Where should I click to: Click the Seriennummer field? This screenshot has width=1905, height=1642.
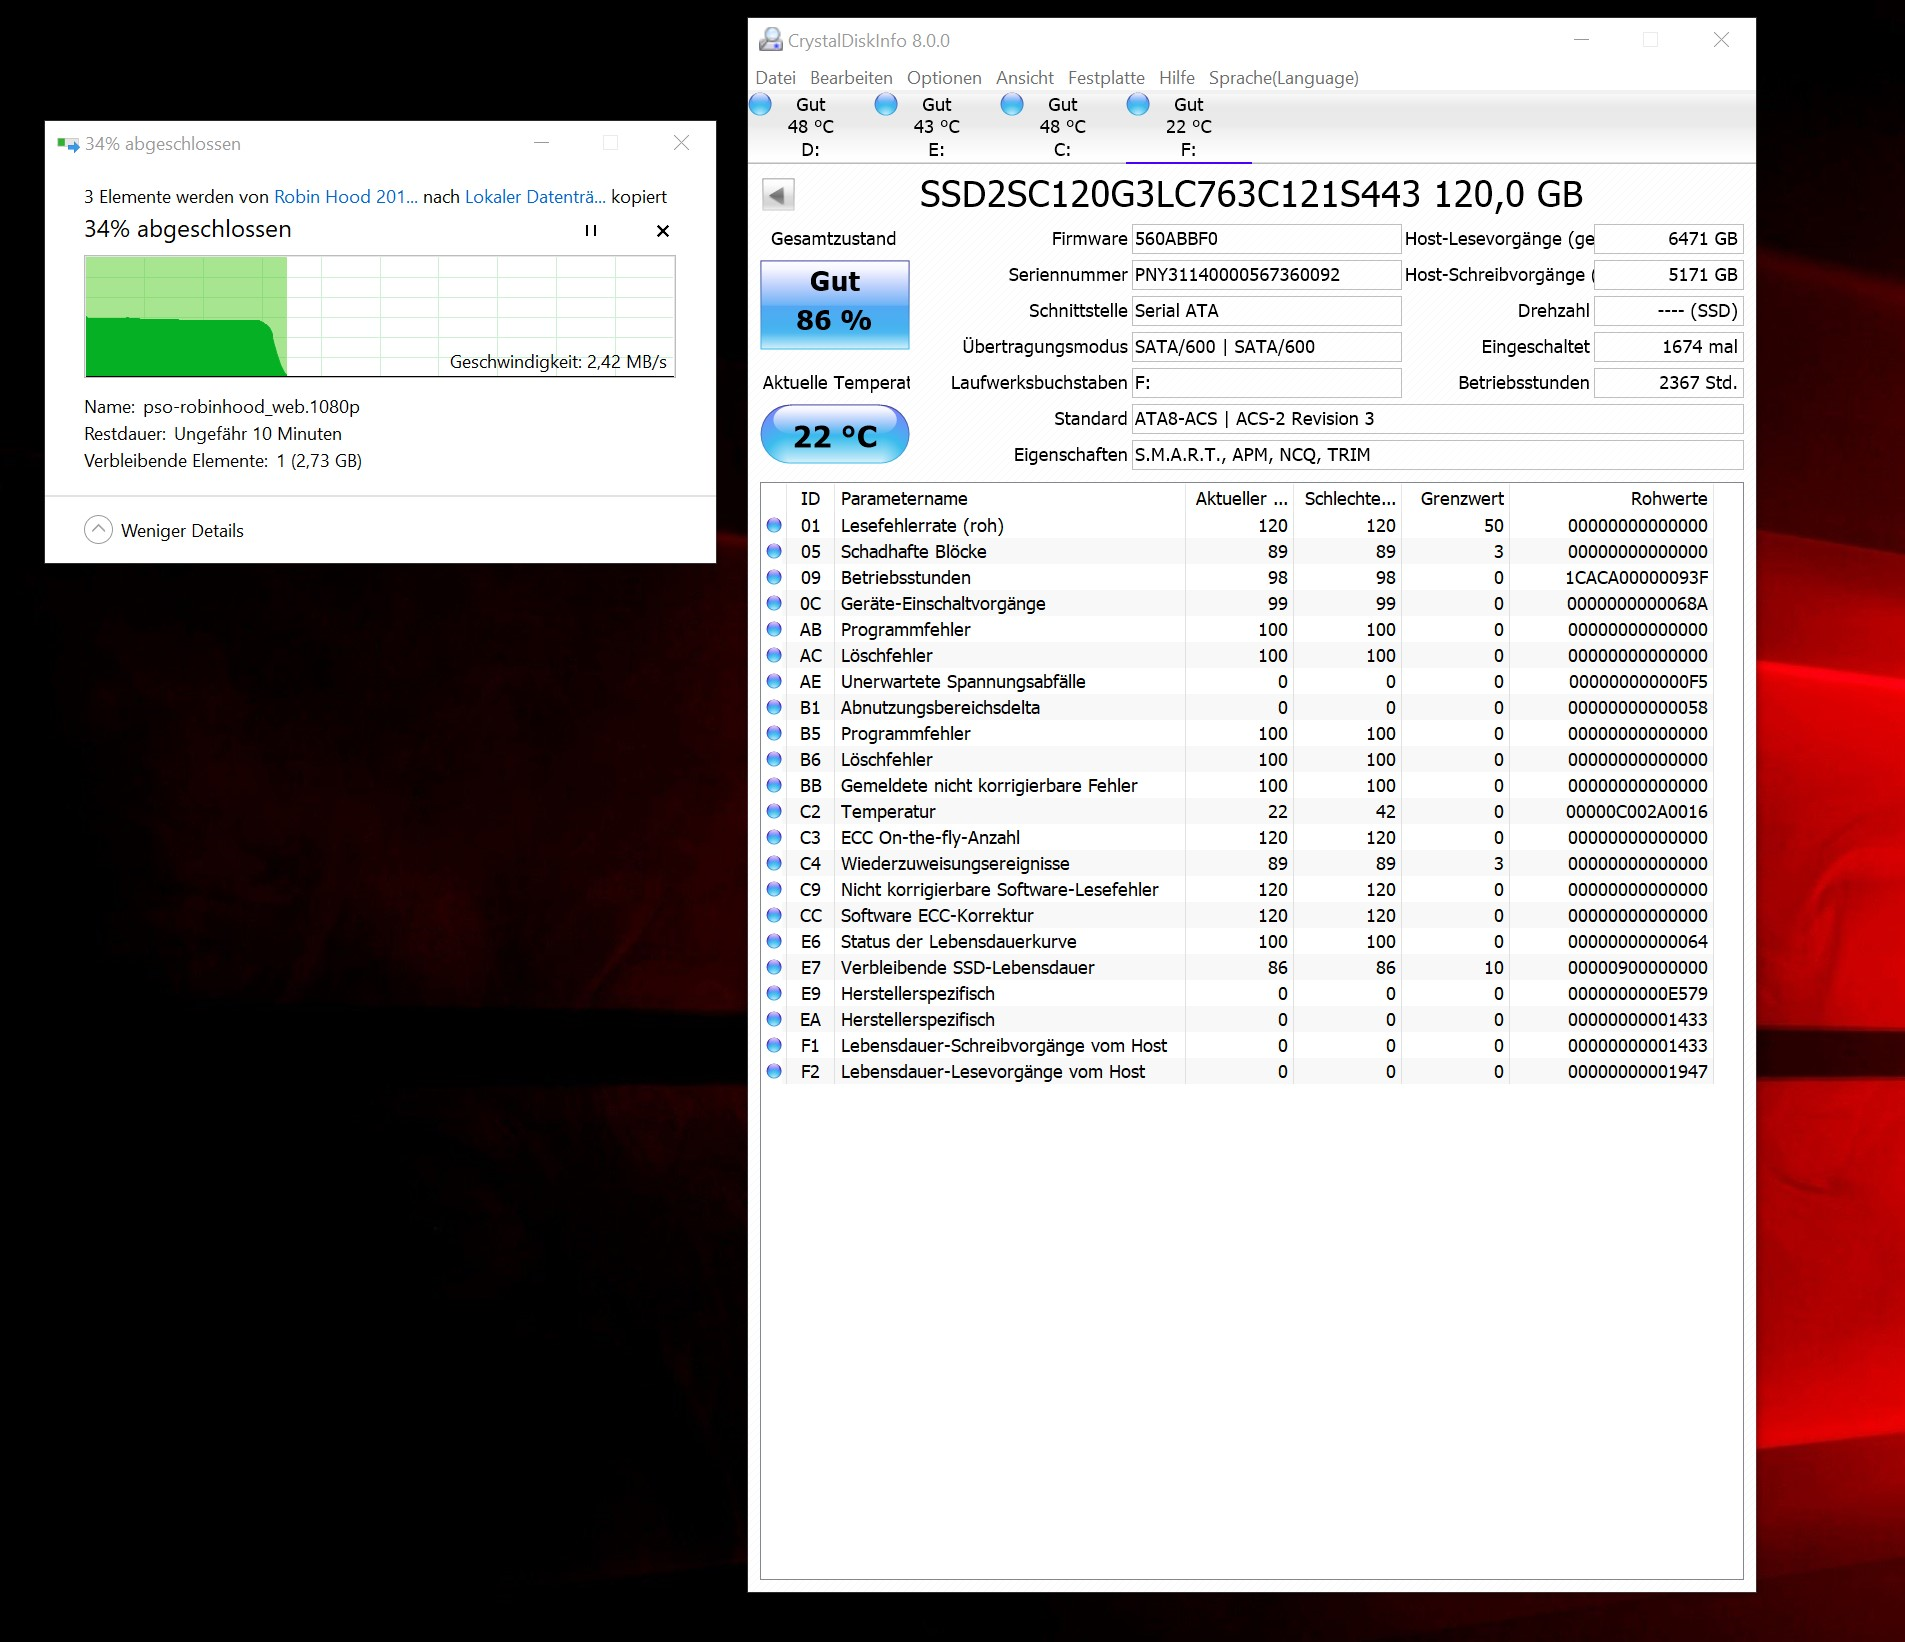[x=1266, y=275]
